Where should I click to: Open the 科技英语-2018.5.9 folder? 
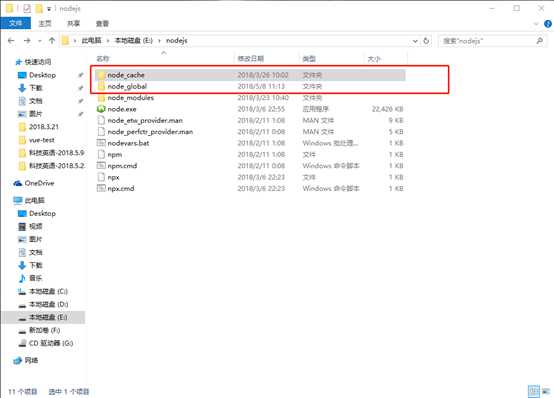coord(57,153)
